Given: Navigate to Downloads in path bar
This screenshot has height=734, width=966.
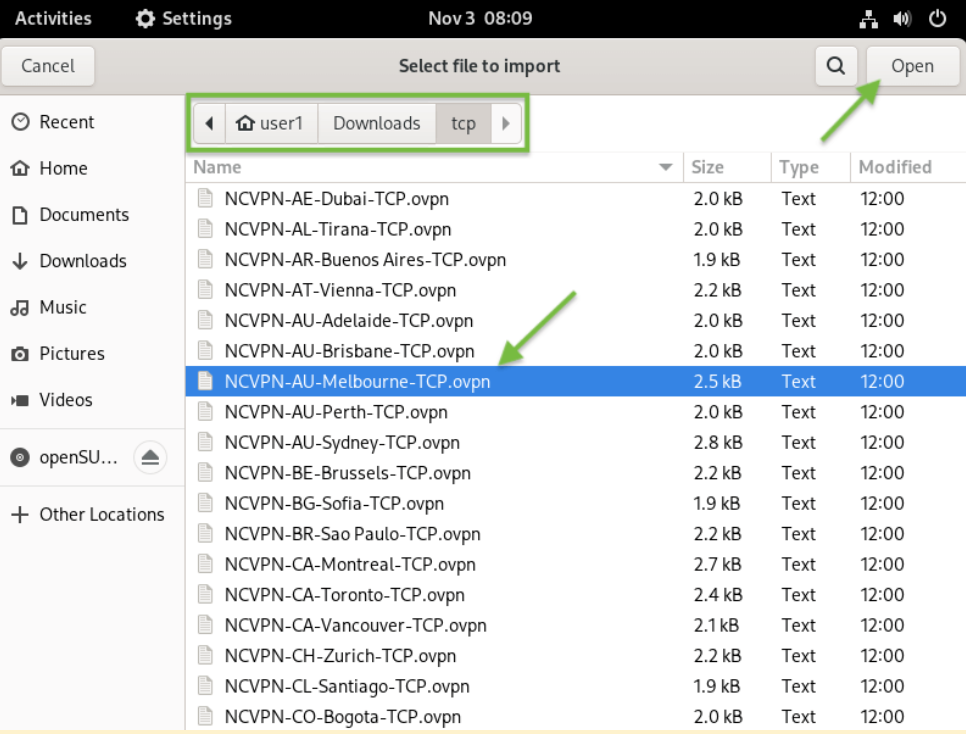Looking at the screenshot, I should coord(376,123).
